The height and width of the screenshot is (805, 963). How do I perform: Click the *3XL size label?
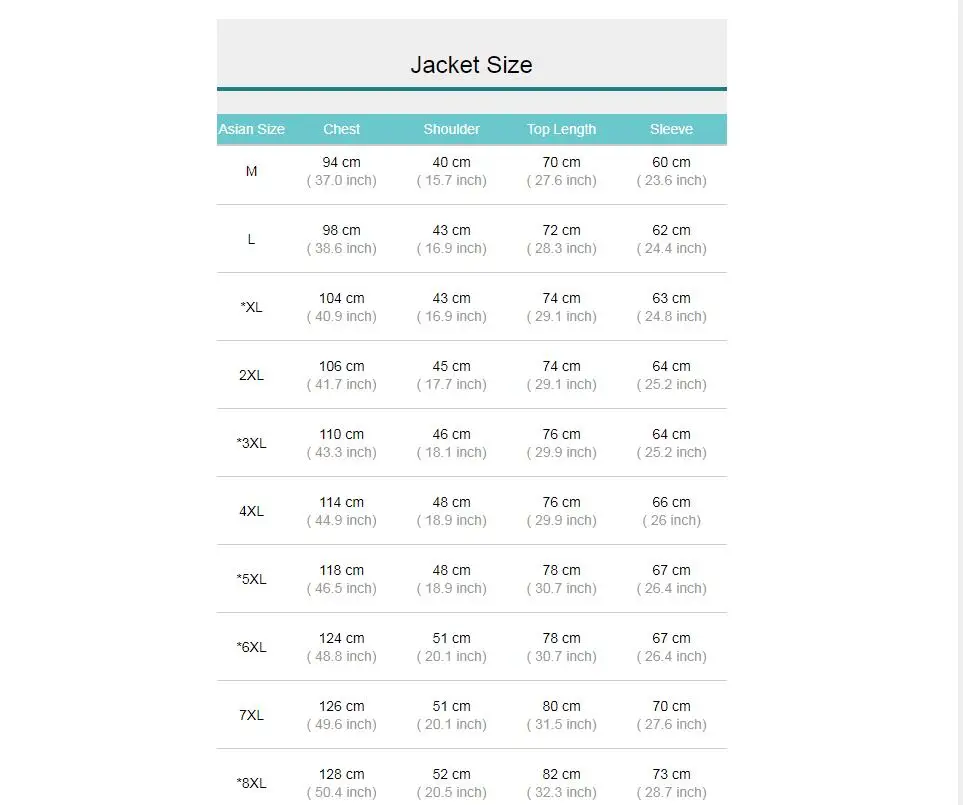pos(251,443)
